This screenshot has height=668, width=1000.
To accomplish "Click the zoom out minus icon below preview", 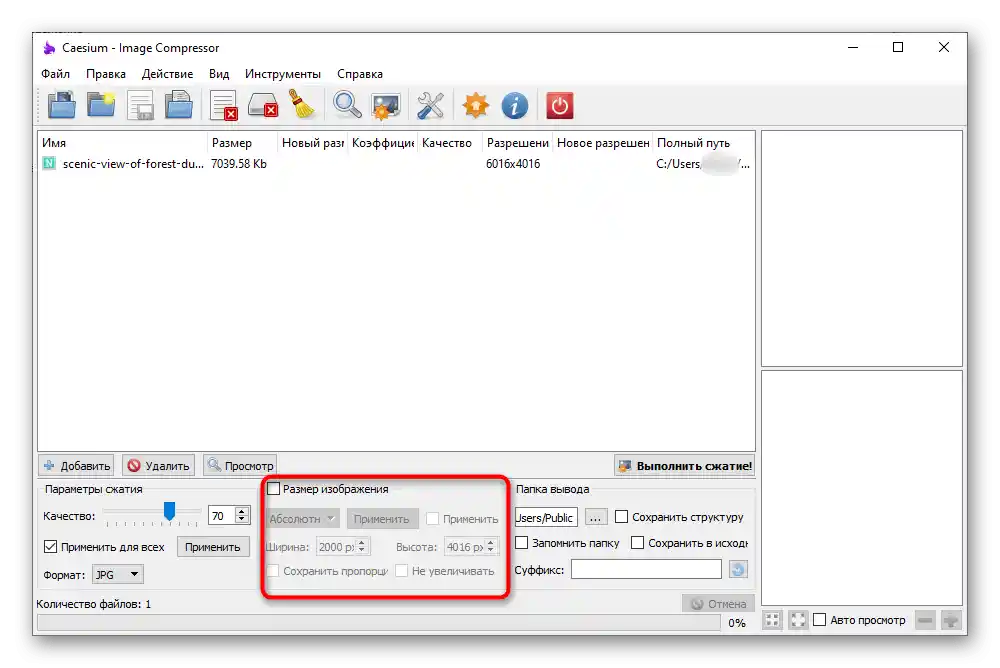I will (x=925, y=620).
